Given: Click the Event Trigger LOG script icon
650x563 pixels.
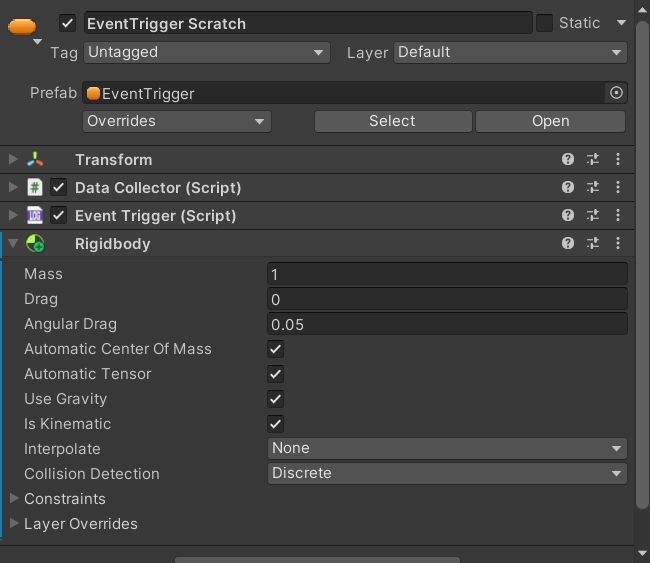Looking at the screenshot, I should tap(35, 216).
